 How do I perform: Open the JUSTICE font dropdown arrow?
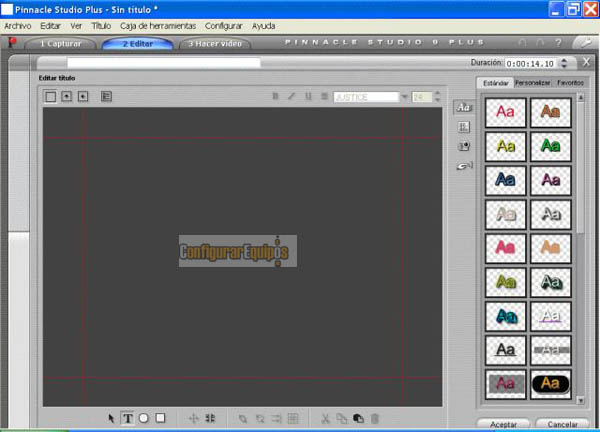pos(404,97)
